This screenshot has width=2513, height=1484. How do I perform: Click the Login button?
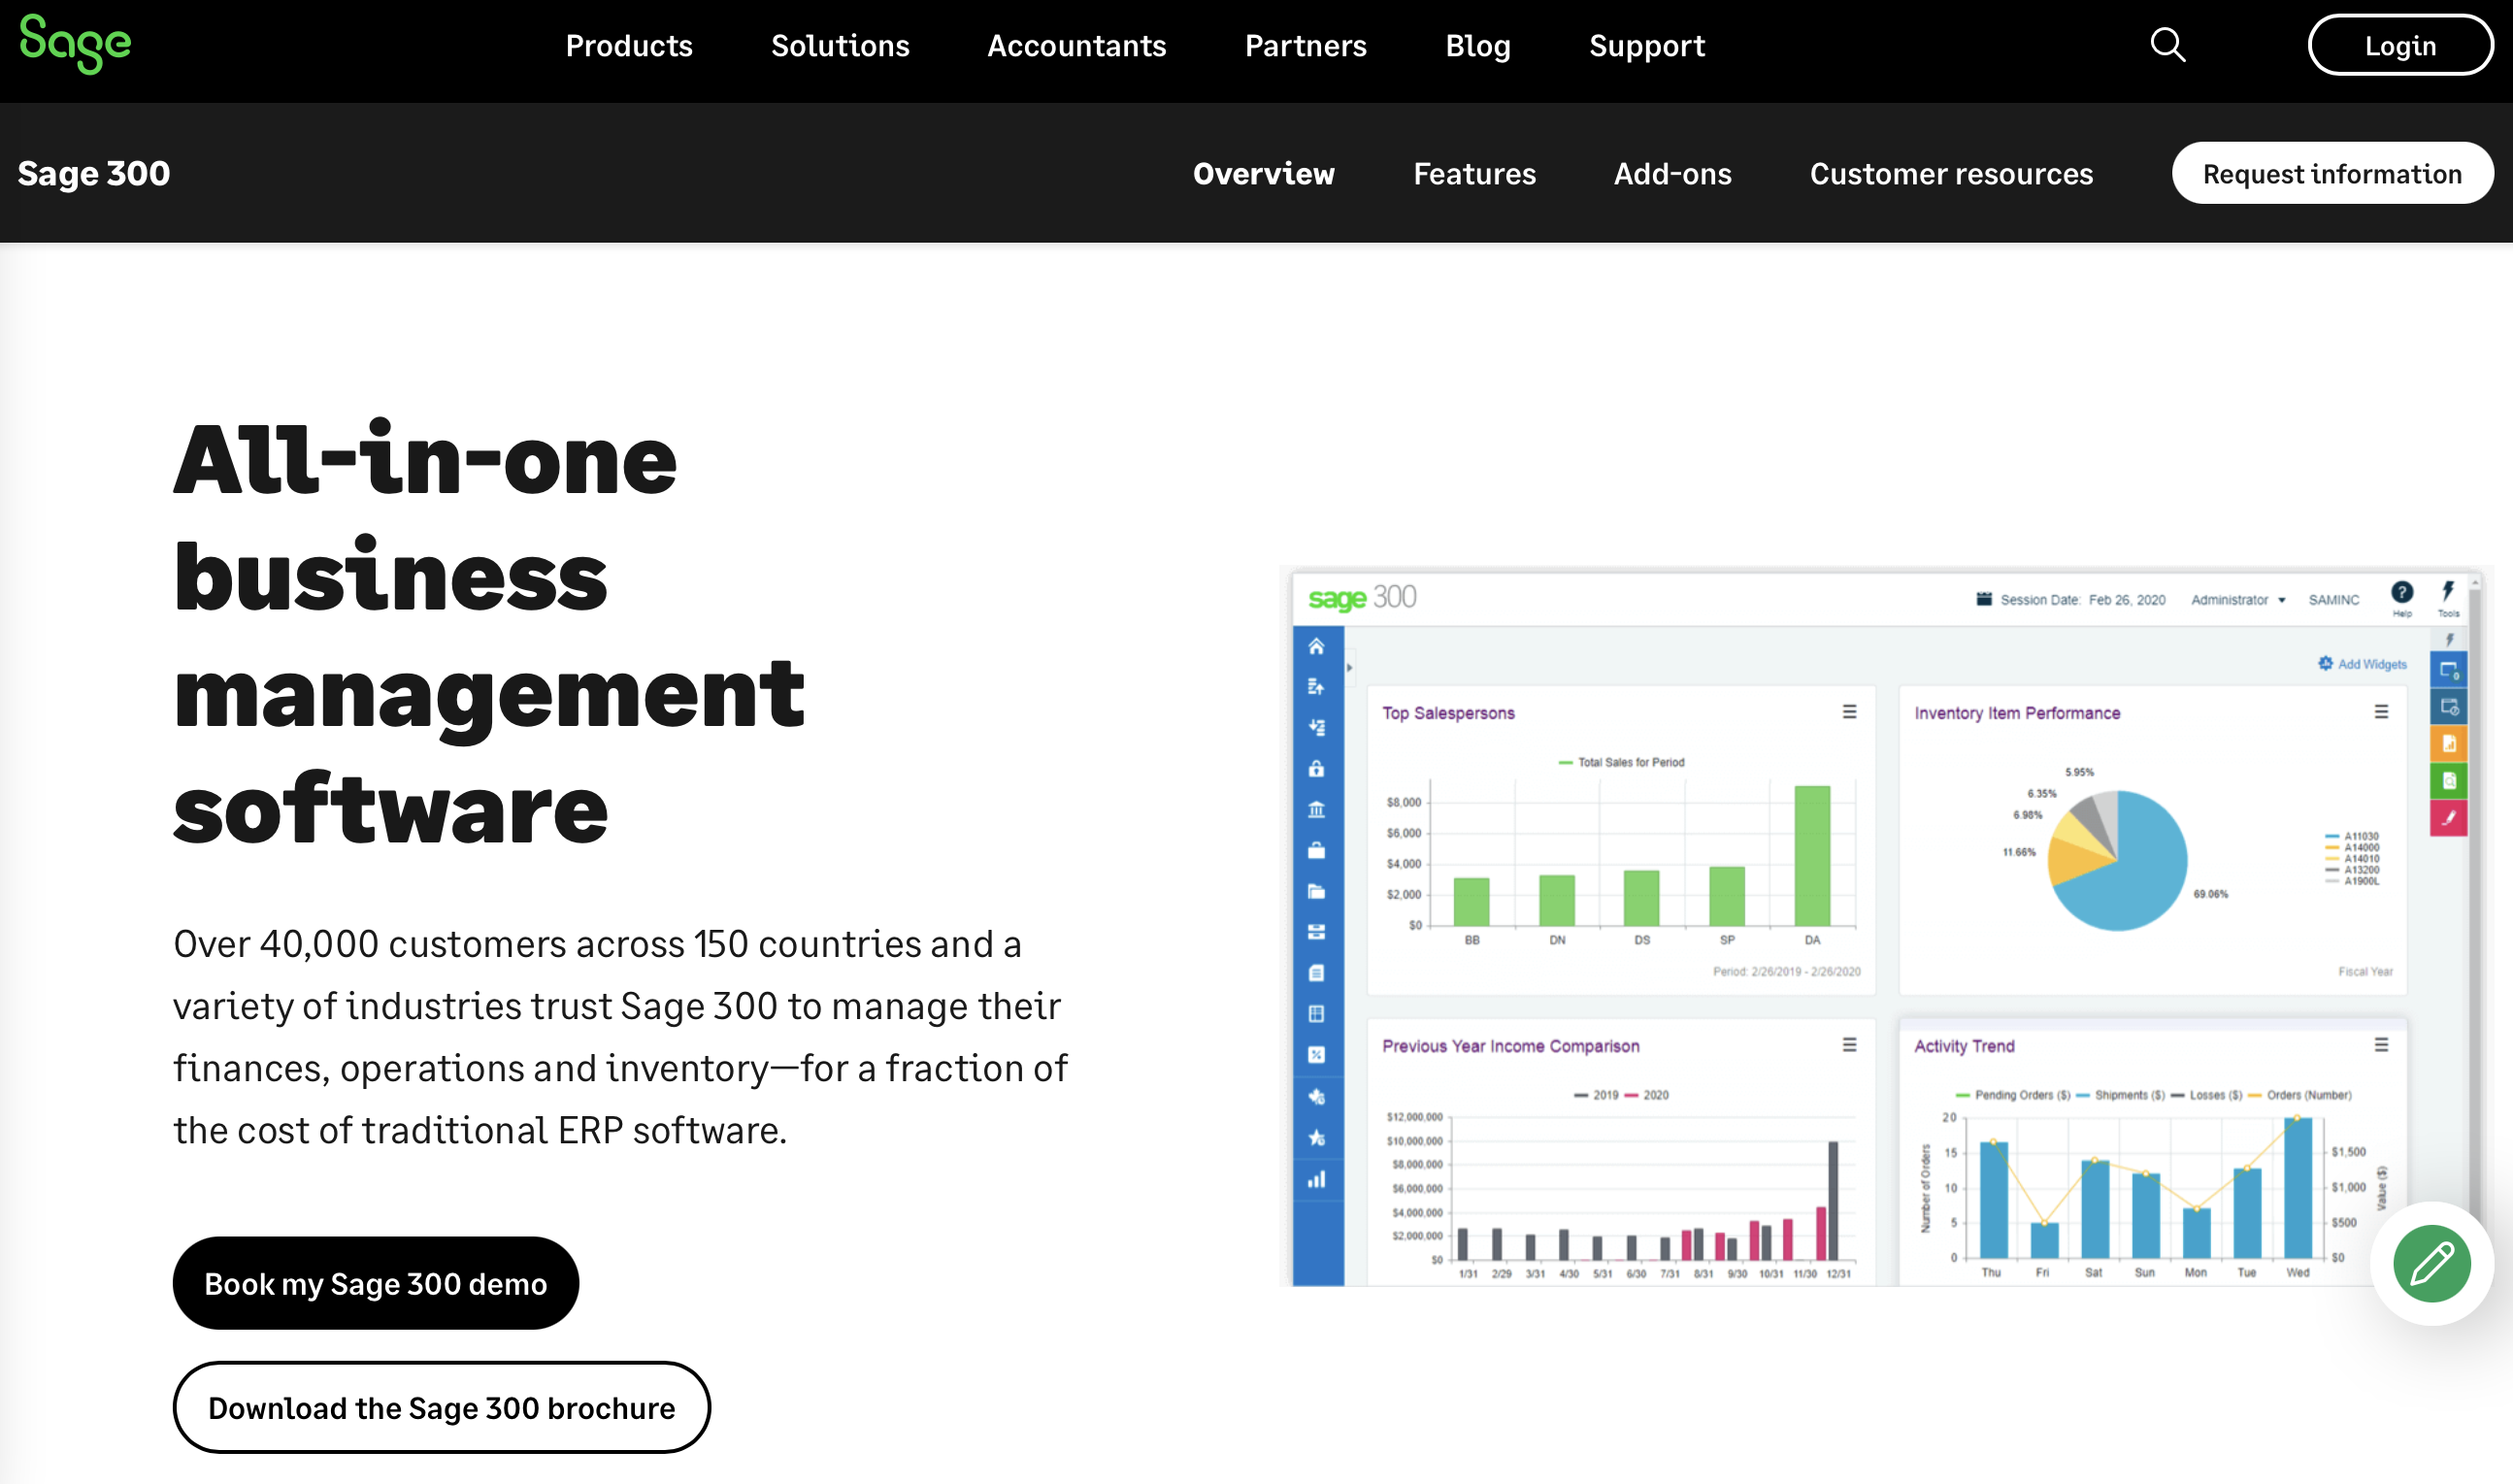tap(2400, 45)
